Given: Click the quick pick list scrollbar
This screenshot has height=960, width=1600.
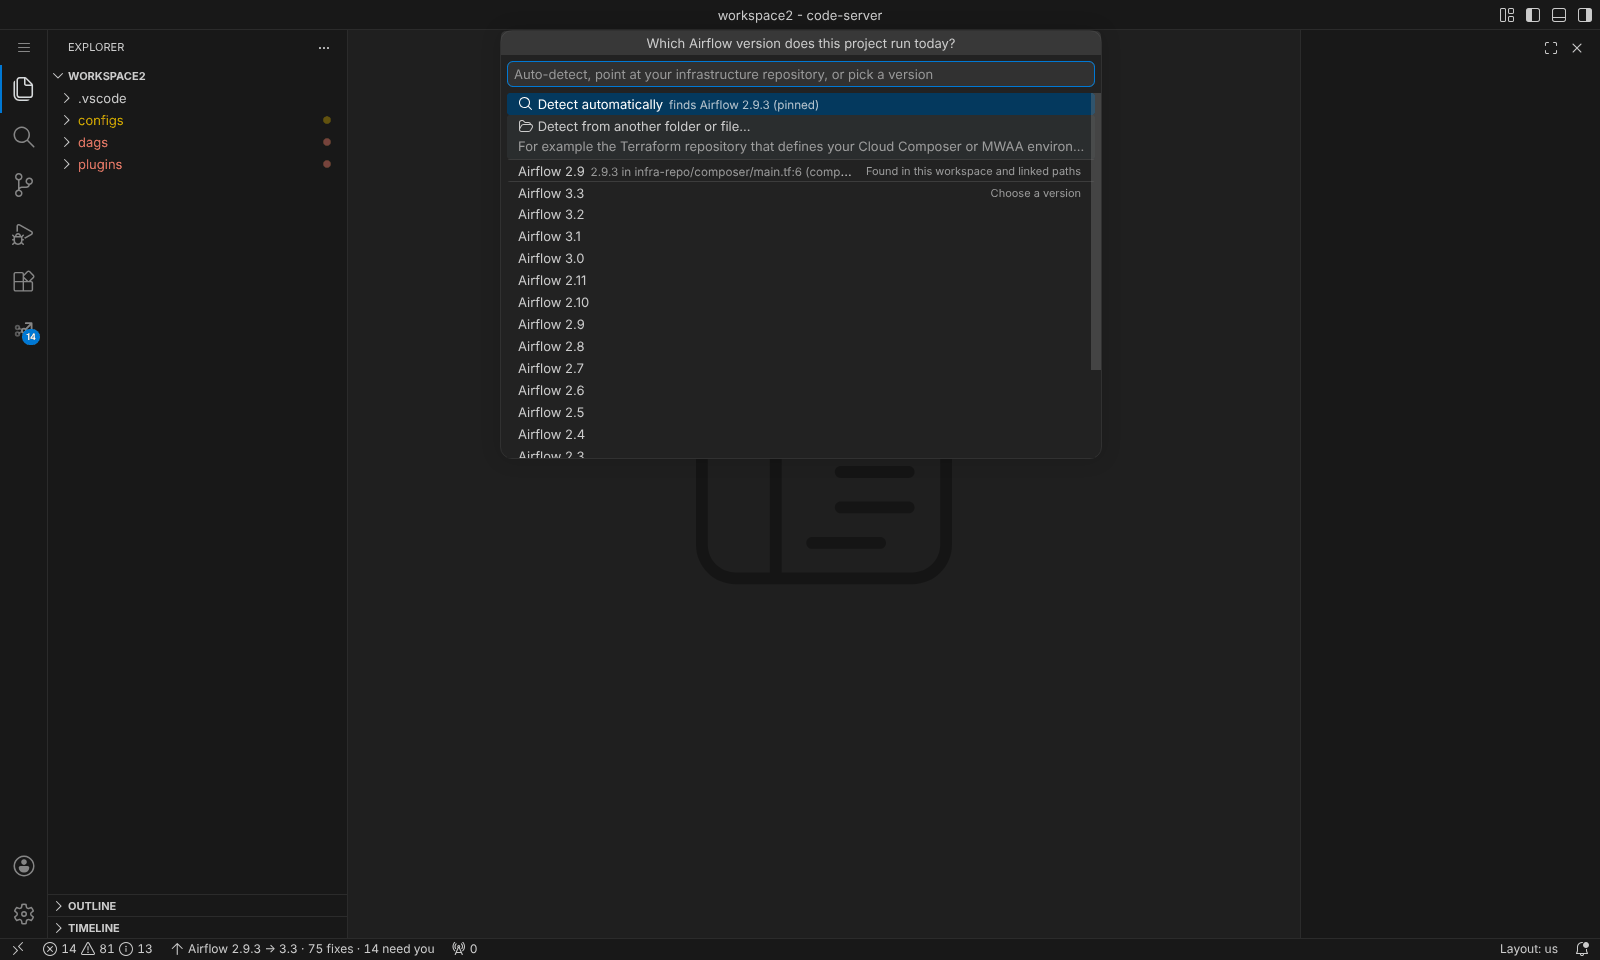Looking at the screenshot, I should pos(1096,232).
